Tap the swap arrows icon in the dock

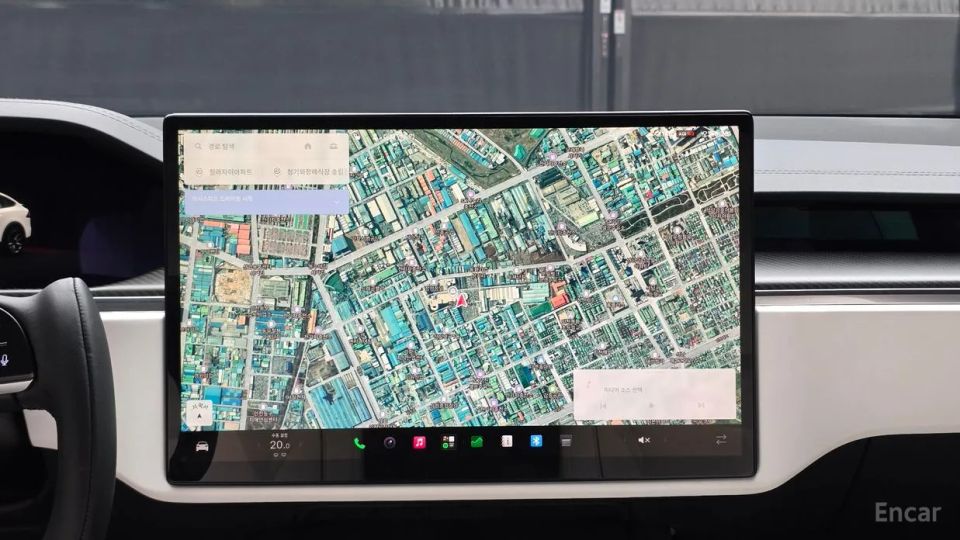[x=721, y=440]
